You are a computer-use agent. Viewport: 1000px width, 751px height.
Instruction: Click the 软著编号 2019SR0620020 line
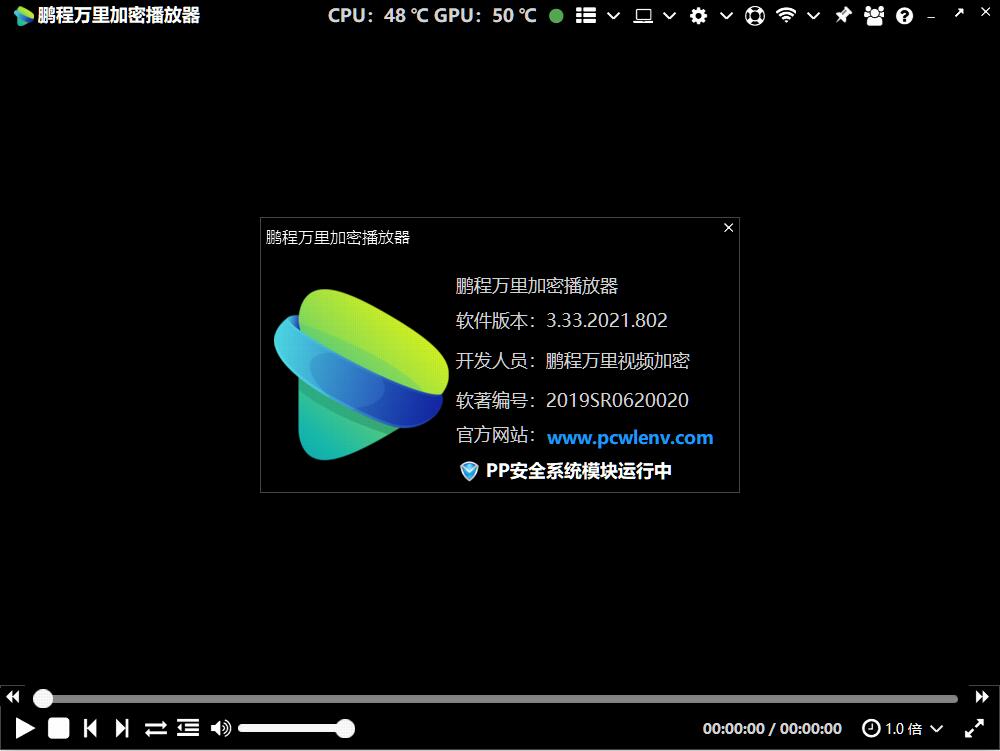(572, 400)
